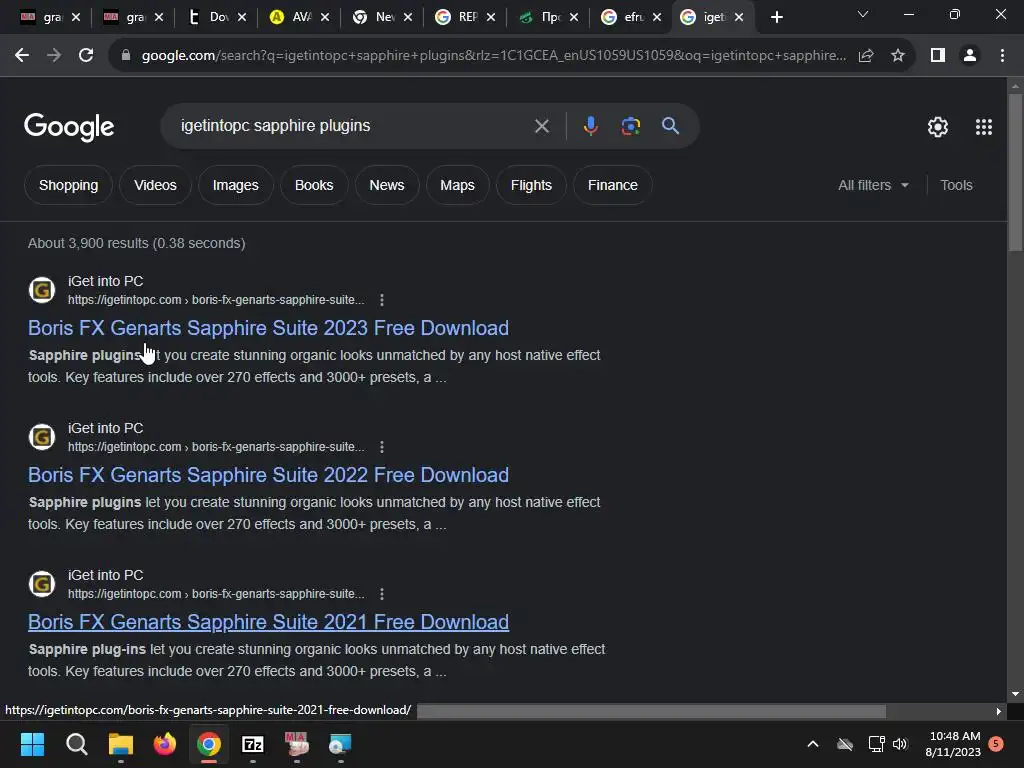Go back to the previous page
The height and width of the screenshot is (768, 1024).
22,56
